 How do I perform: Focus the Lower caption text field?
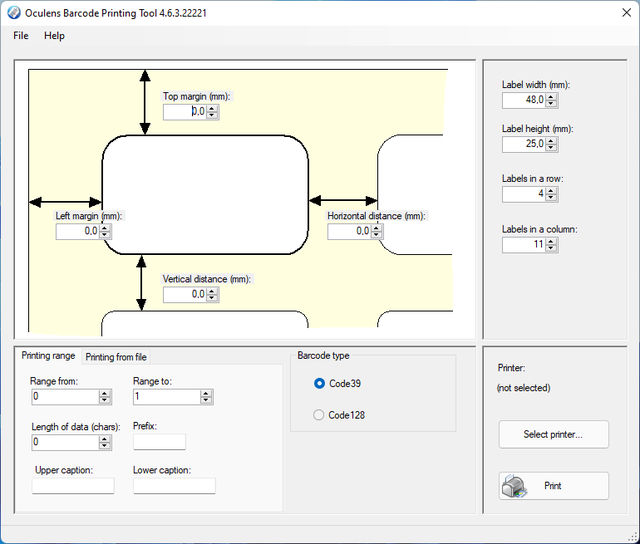(x=174, y=486)
